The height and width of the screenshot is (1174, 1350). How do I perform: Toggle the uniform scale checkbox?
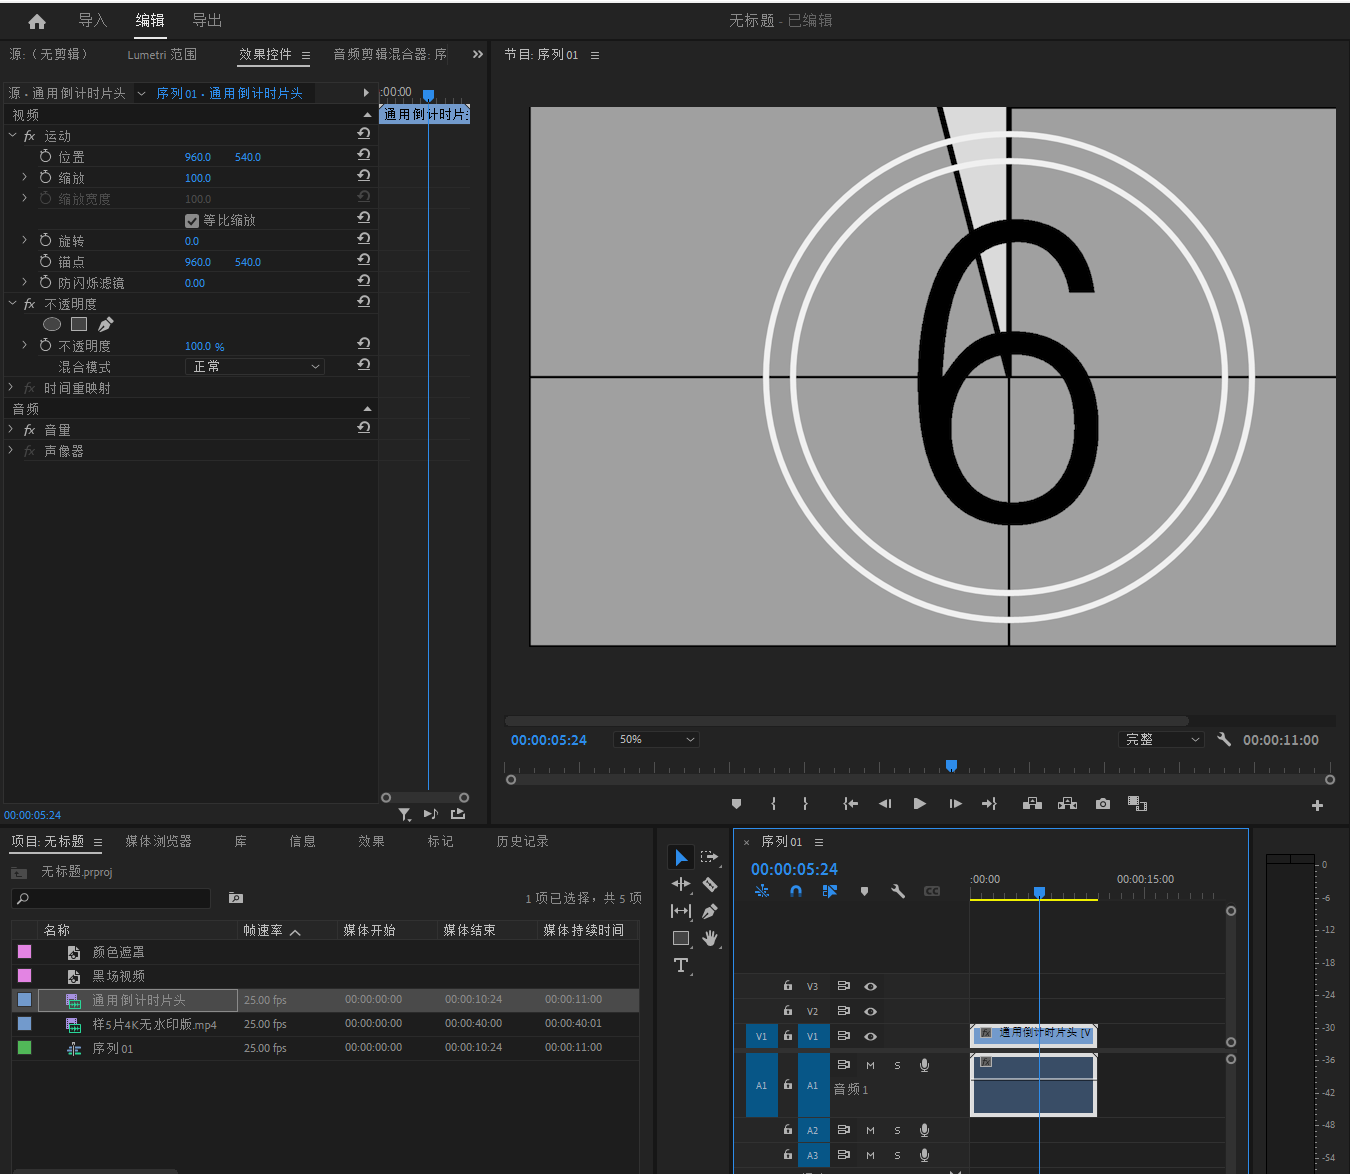(192, 221)
